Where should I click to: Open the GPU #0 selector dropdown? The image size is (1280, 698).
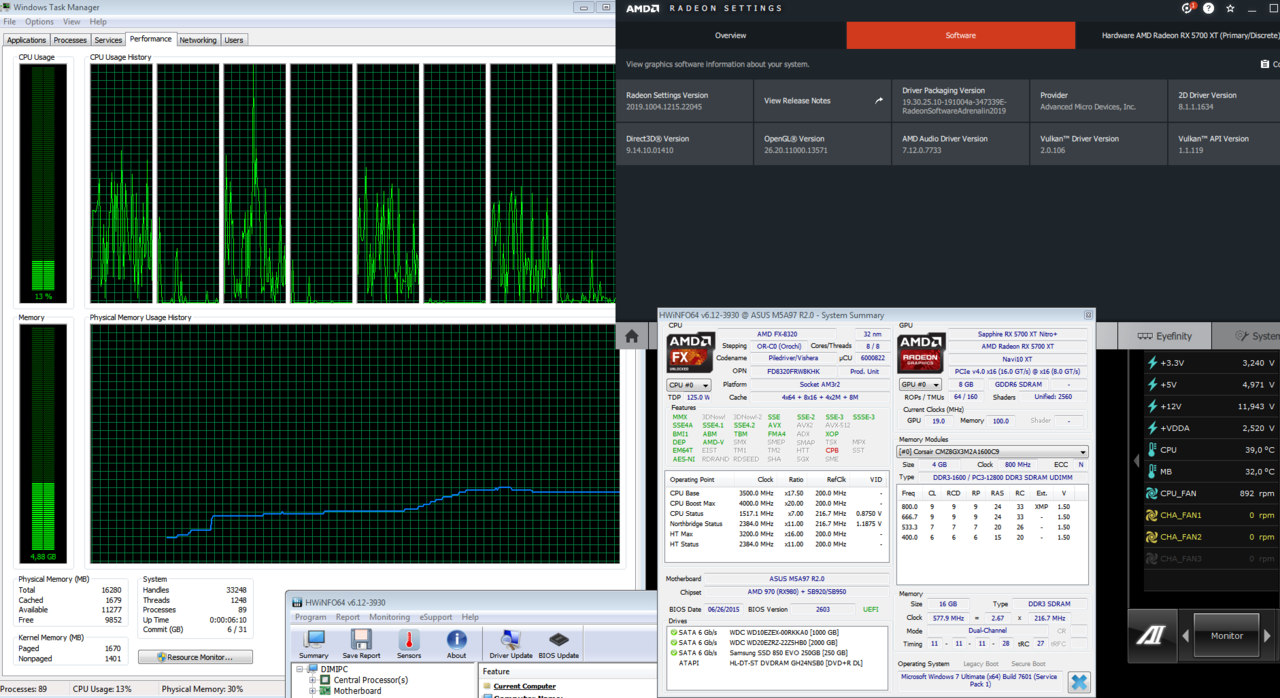click(x=920, y=385)
